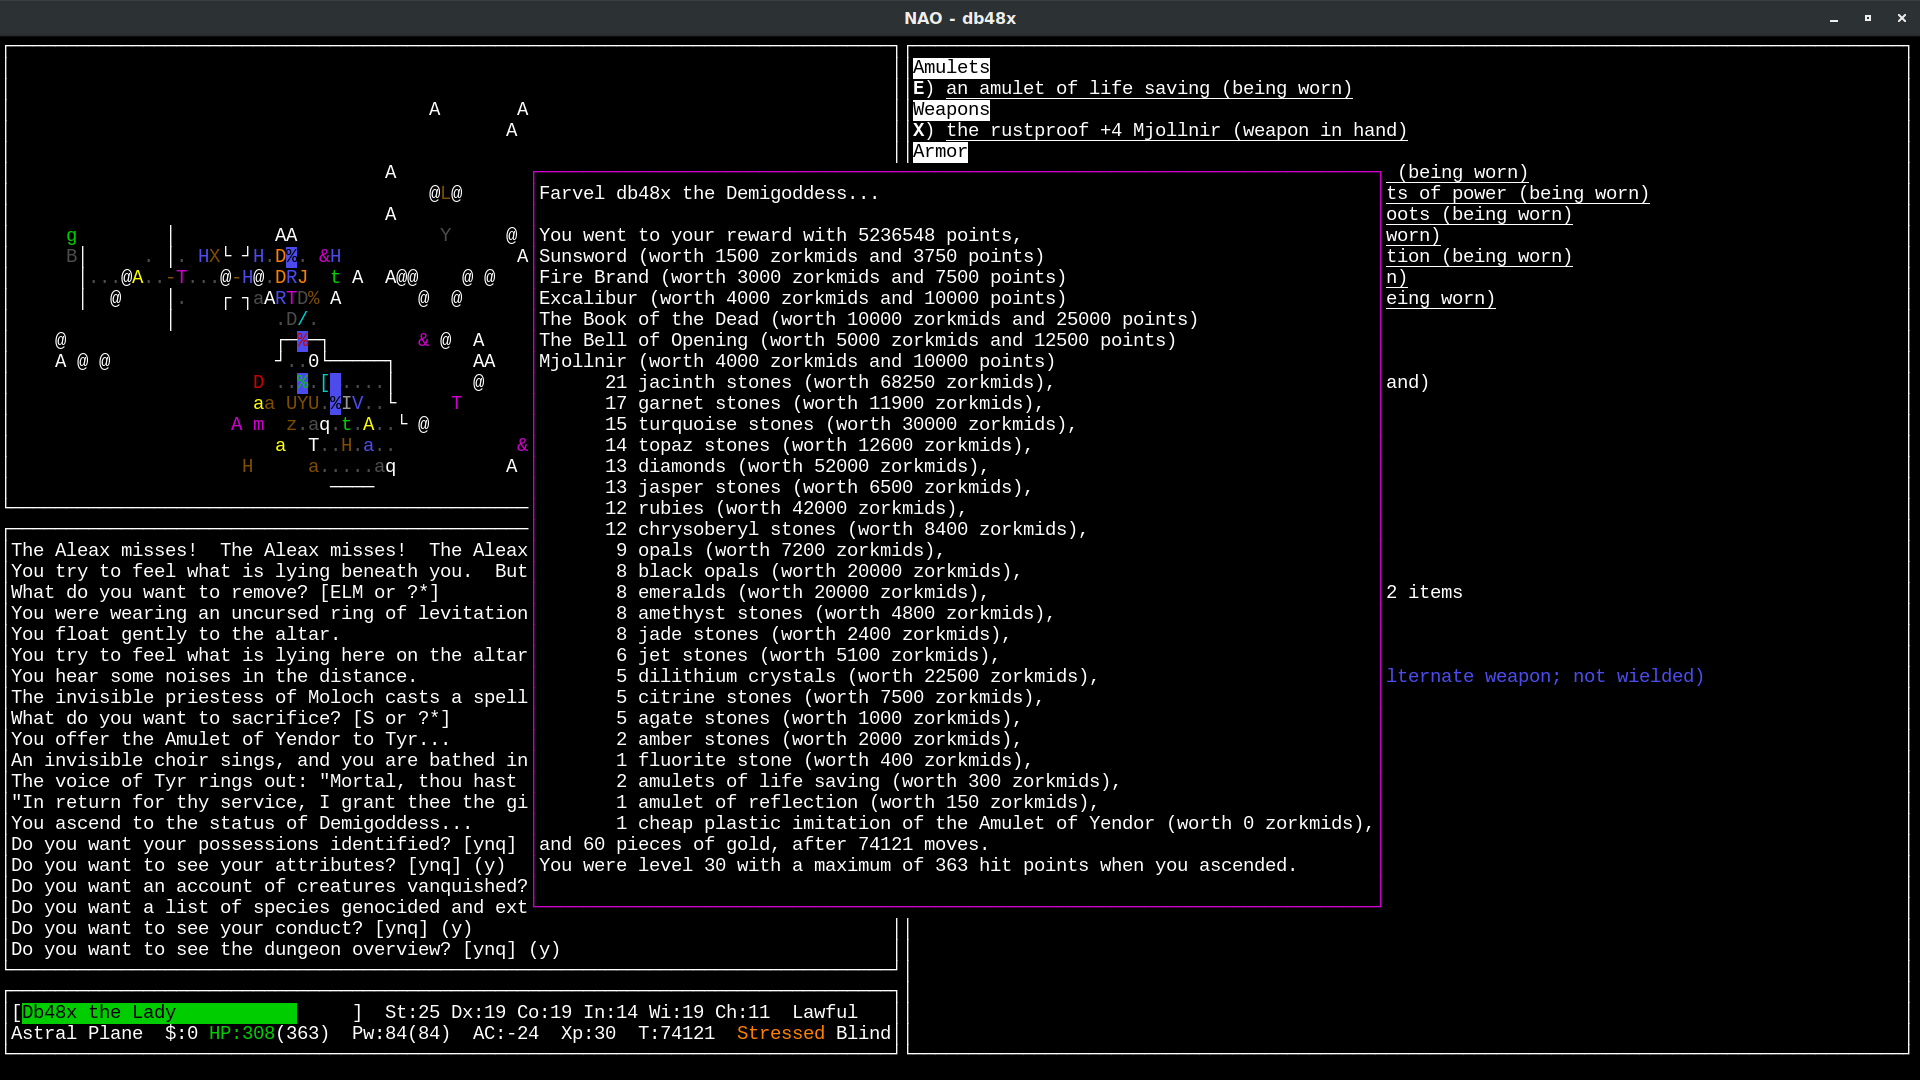
Task: Click the 6 jet stones line
Action: [x=807, y=655]
